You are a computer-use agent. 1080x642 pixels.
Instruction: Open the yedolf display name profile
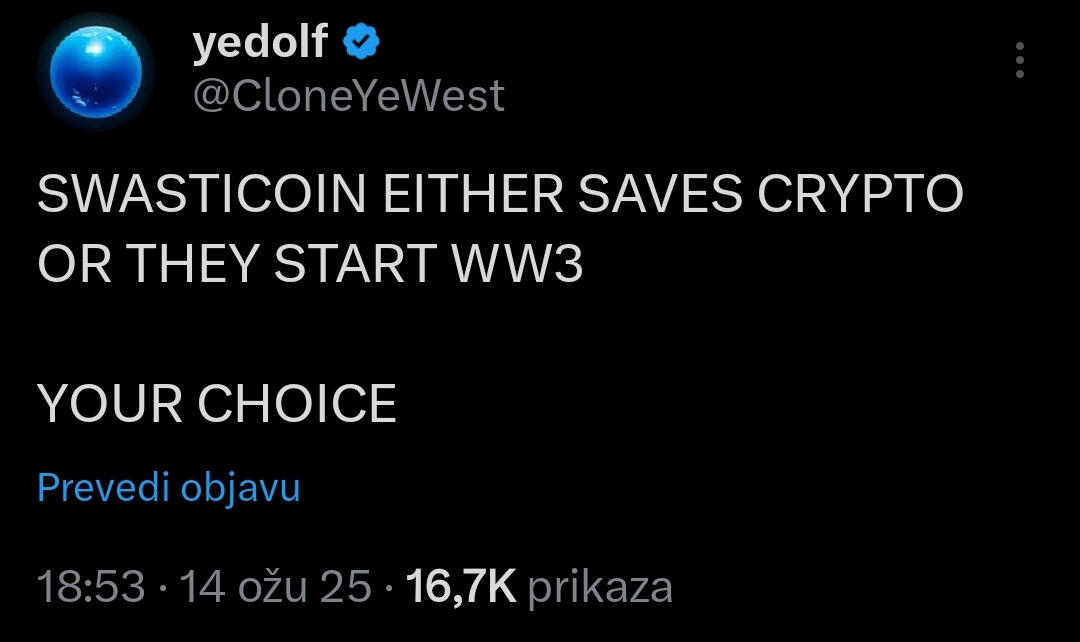pyautogui.click(x=259, y=43)
